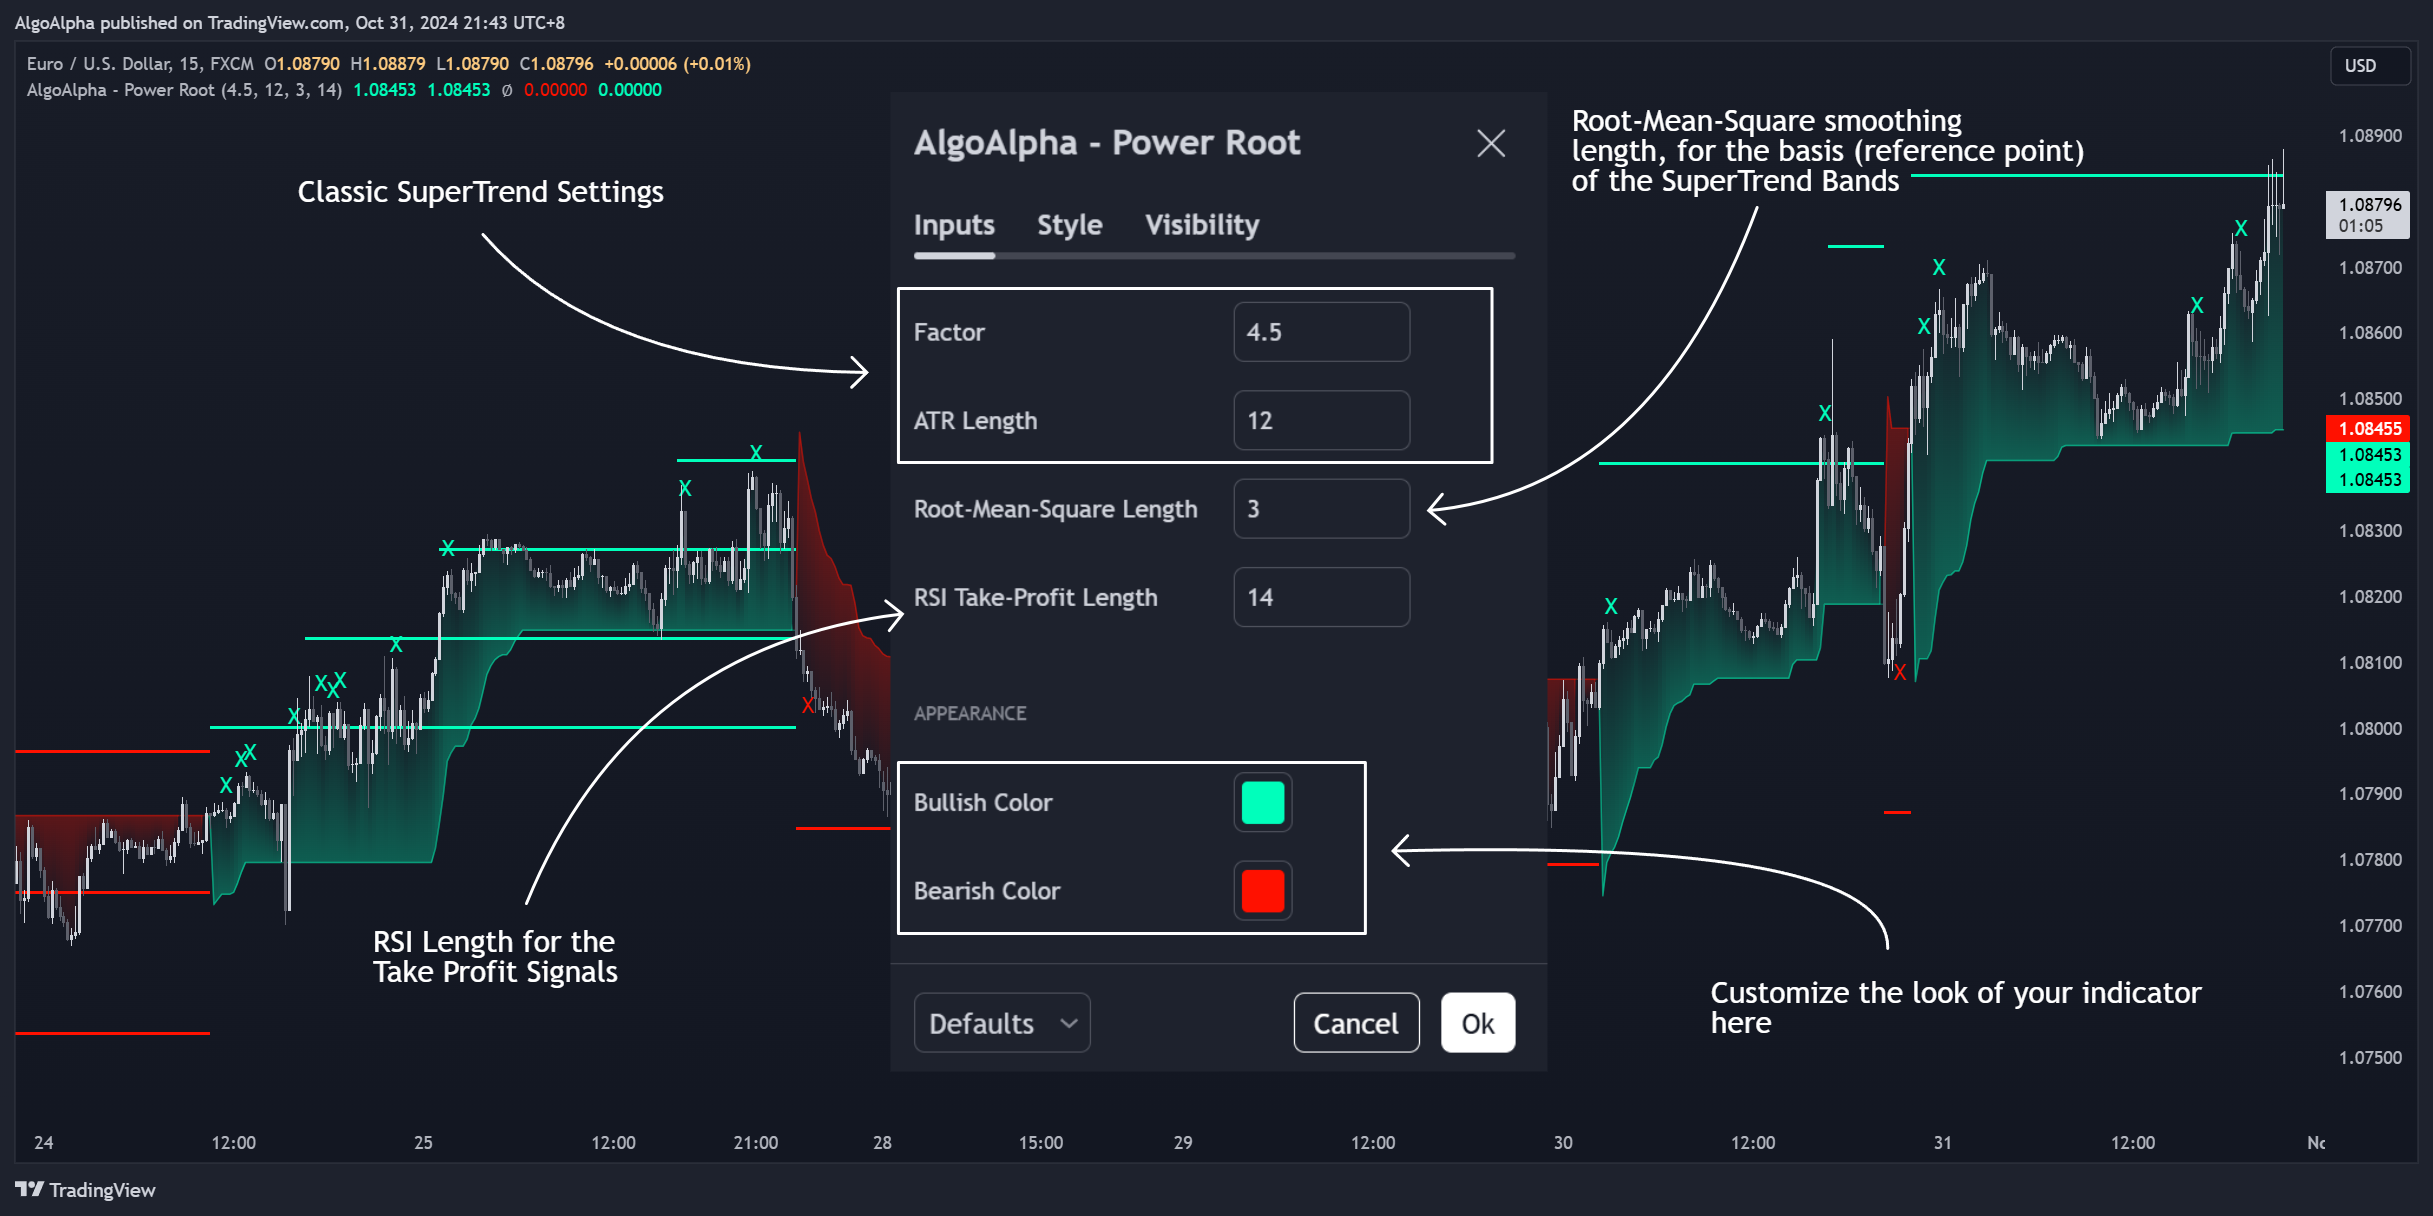Click the 21:00 time axis label
The height and width of the screenshot is (1216, 2433).
click(755, 1143)
